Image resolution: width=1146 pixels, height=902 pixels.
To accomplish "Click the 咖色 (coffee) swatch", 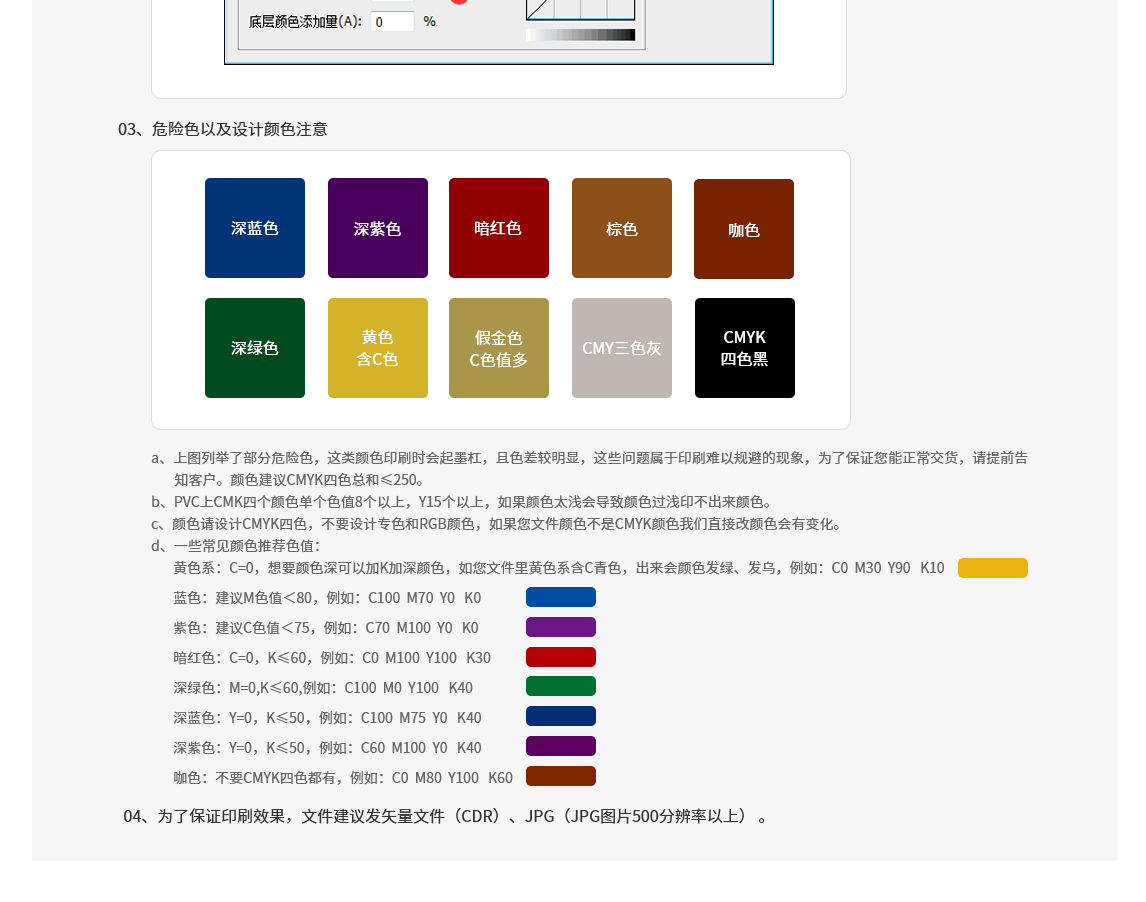I will click(744, 228).
